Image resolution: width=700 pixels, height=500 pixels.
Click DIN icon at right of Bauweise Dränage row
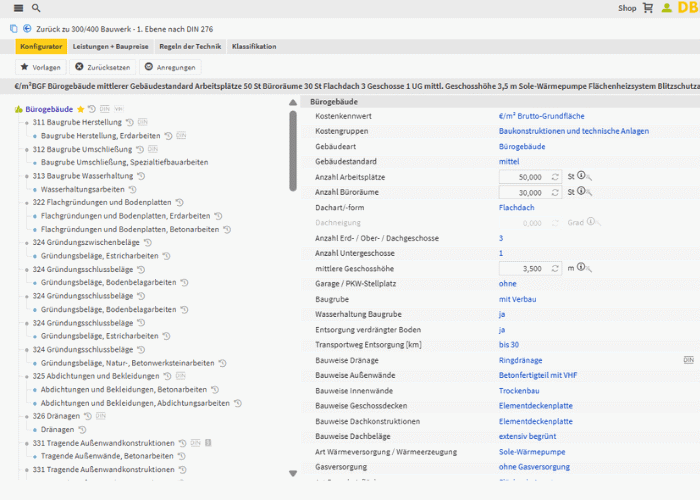[688, 360]
